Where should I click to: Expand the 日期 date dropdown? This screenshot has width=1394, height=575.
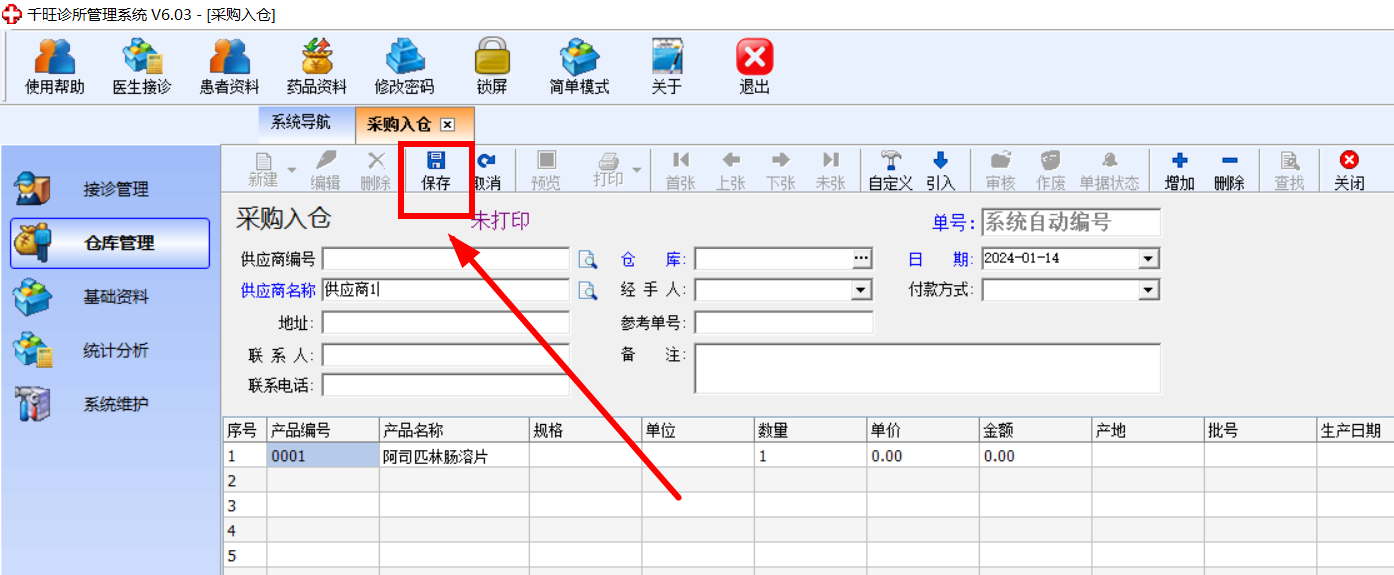(x=1149, y=259)
